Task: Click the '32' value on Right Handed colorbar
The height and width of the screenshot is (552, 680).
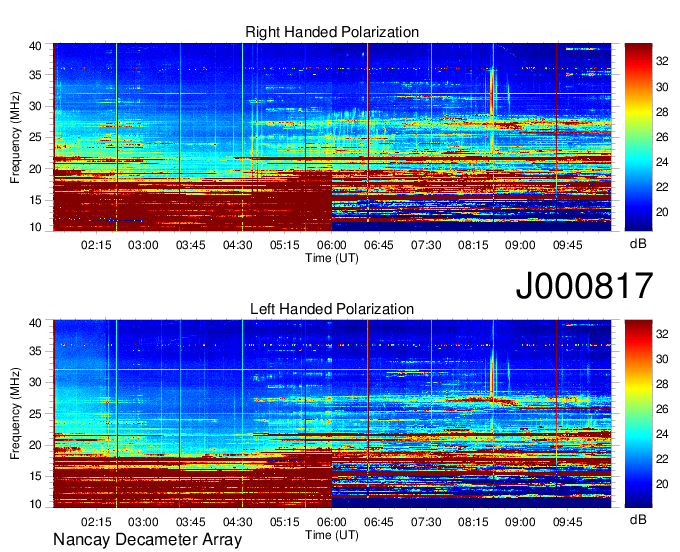Action: tap(662, 62)
